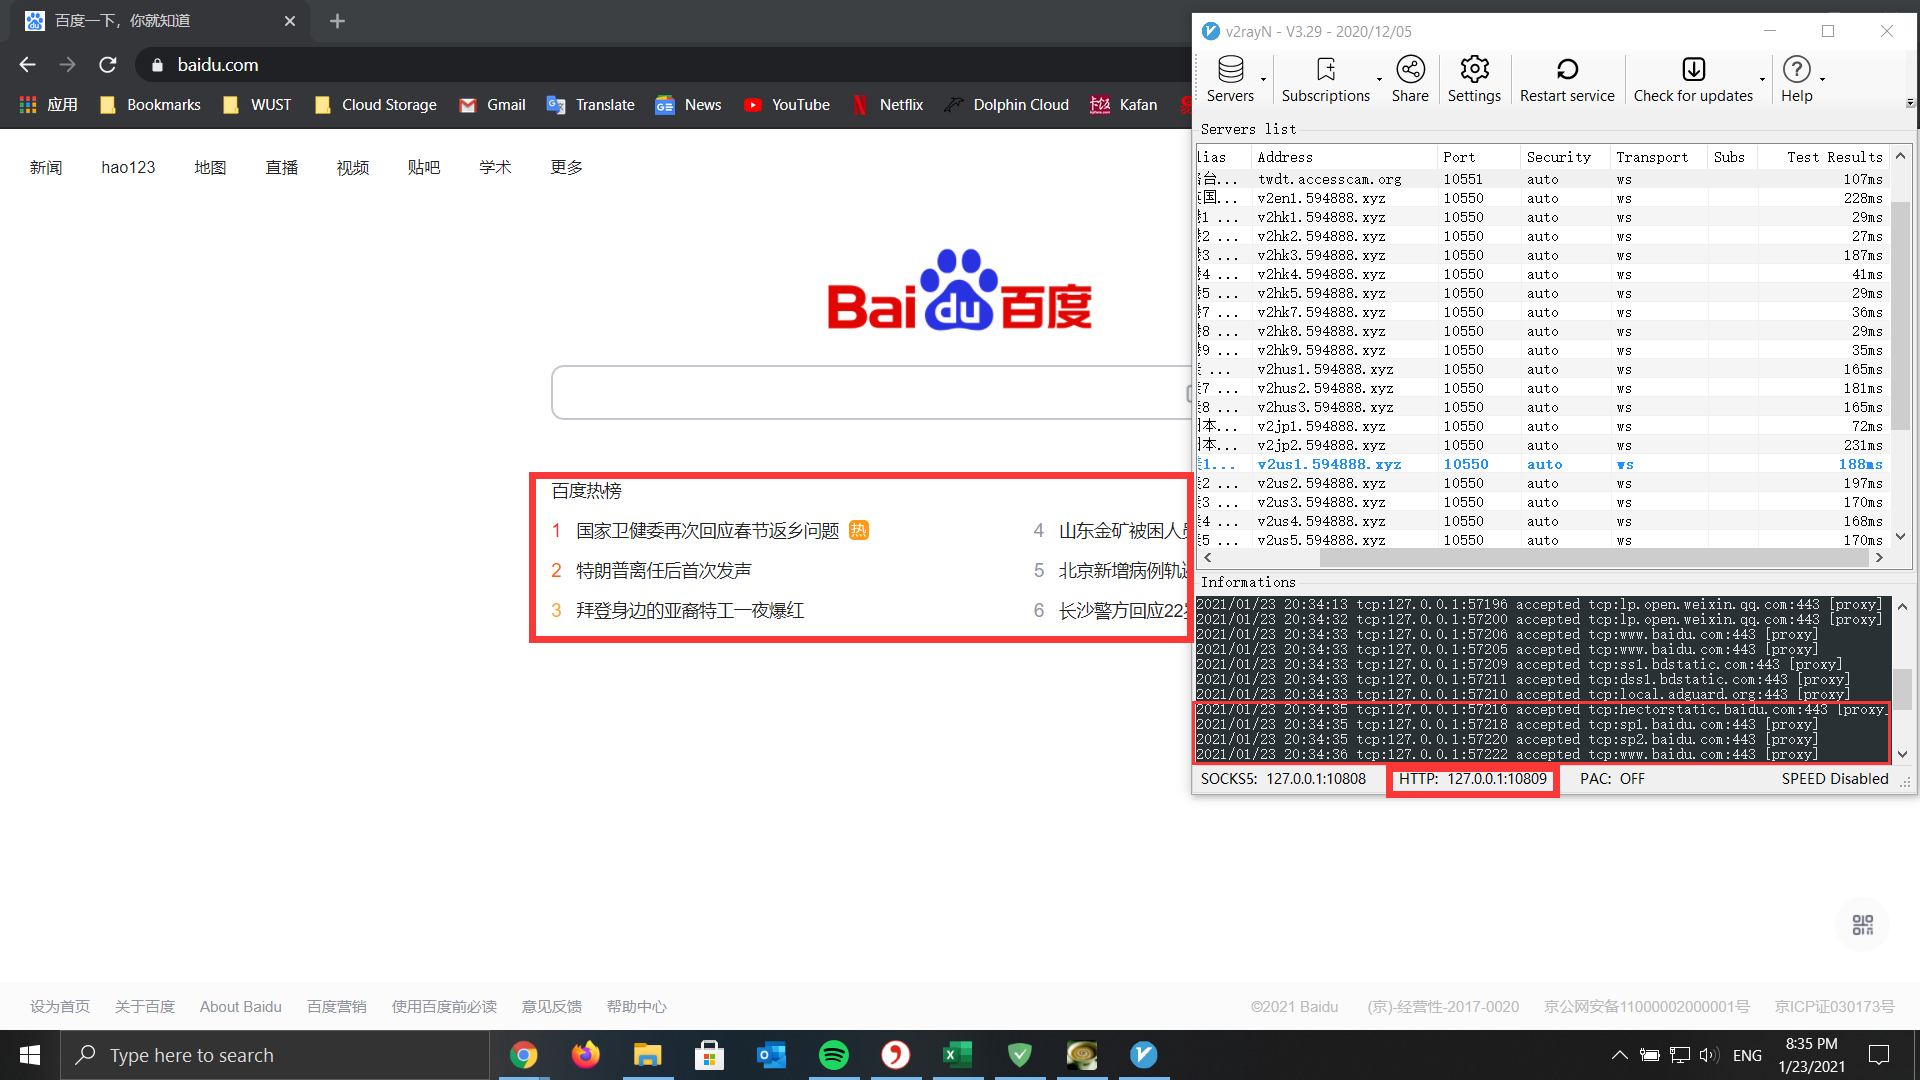Viewport: 1920px width, 1080px height.
Task: Click the floating QR code scan icon
Action: pyautogui.click(x=1862, y=925)
